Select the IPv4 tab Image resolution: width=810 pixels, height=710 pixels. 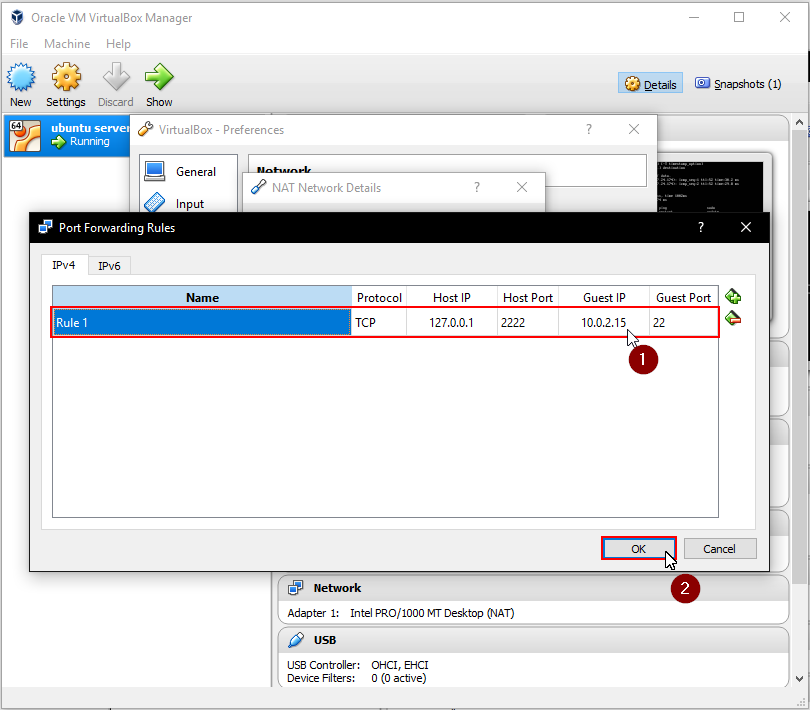(63, 265)
